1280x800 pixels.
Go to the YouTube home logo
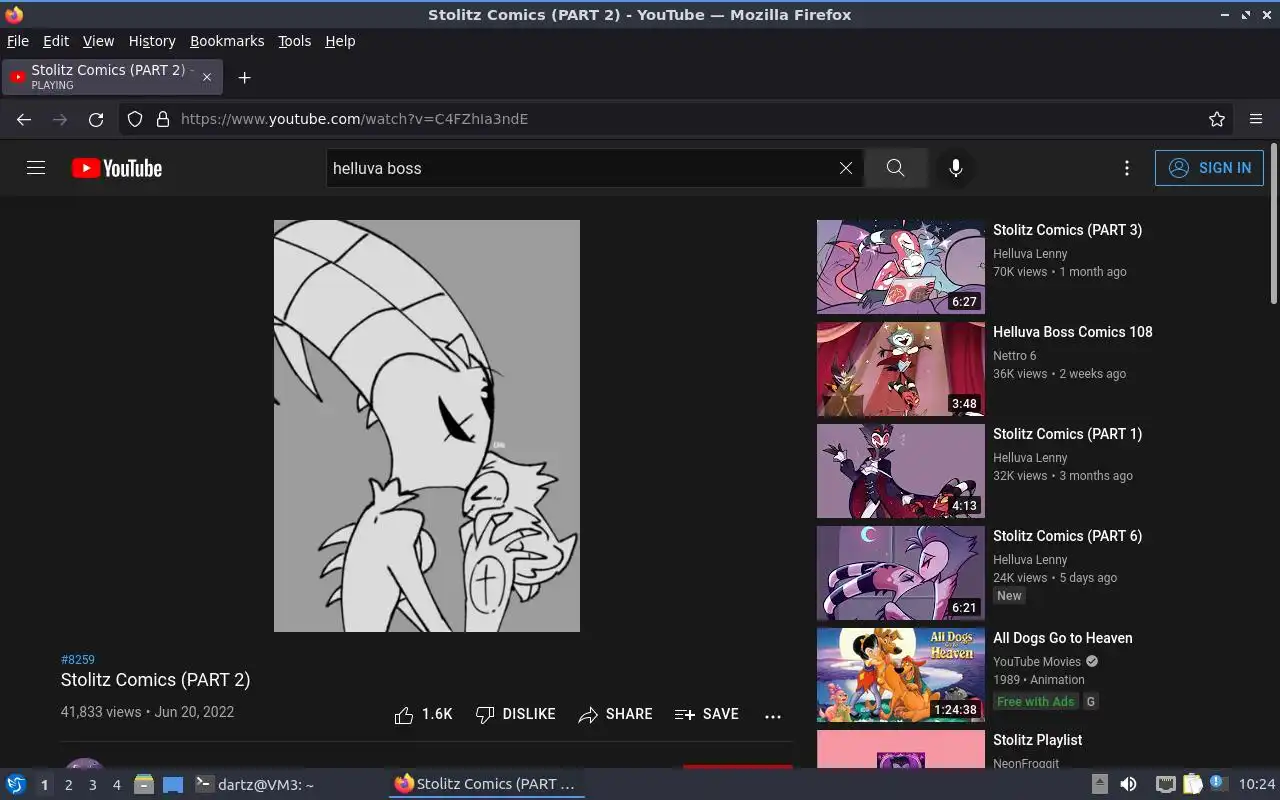click(x=117, y=168)
